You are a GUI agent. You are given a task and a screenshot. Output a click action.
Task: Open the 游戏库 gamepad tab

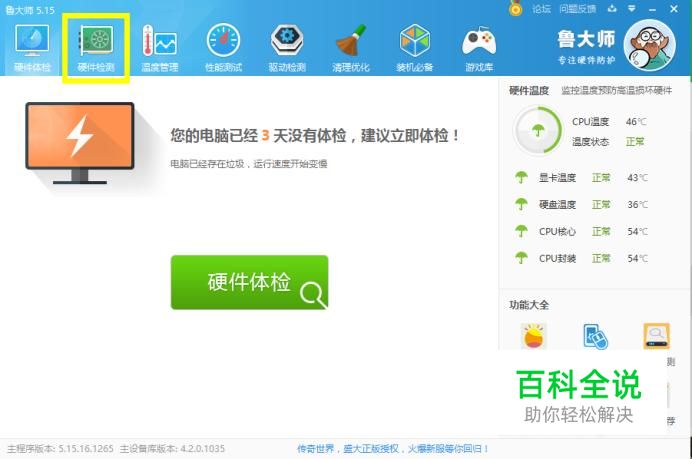[479, 48]
